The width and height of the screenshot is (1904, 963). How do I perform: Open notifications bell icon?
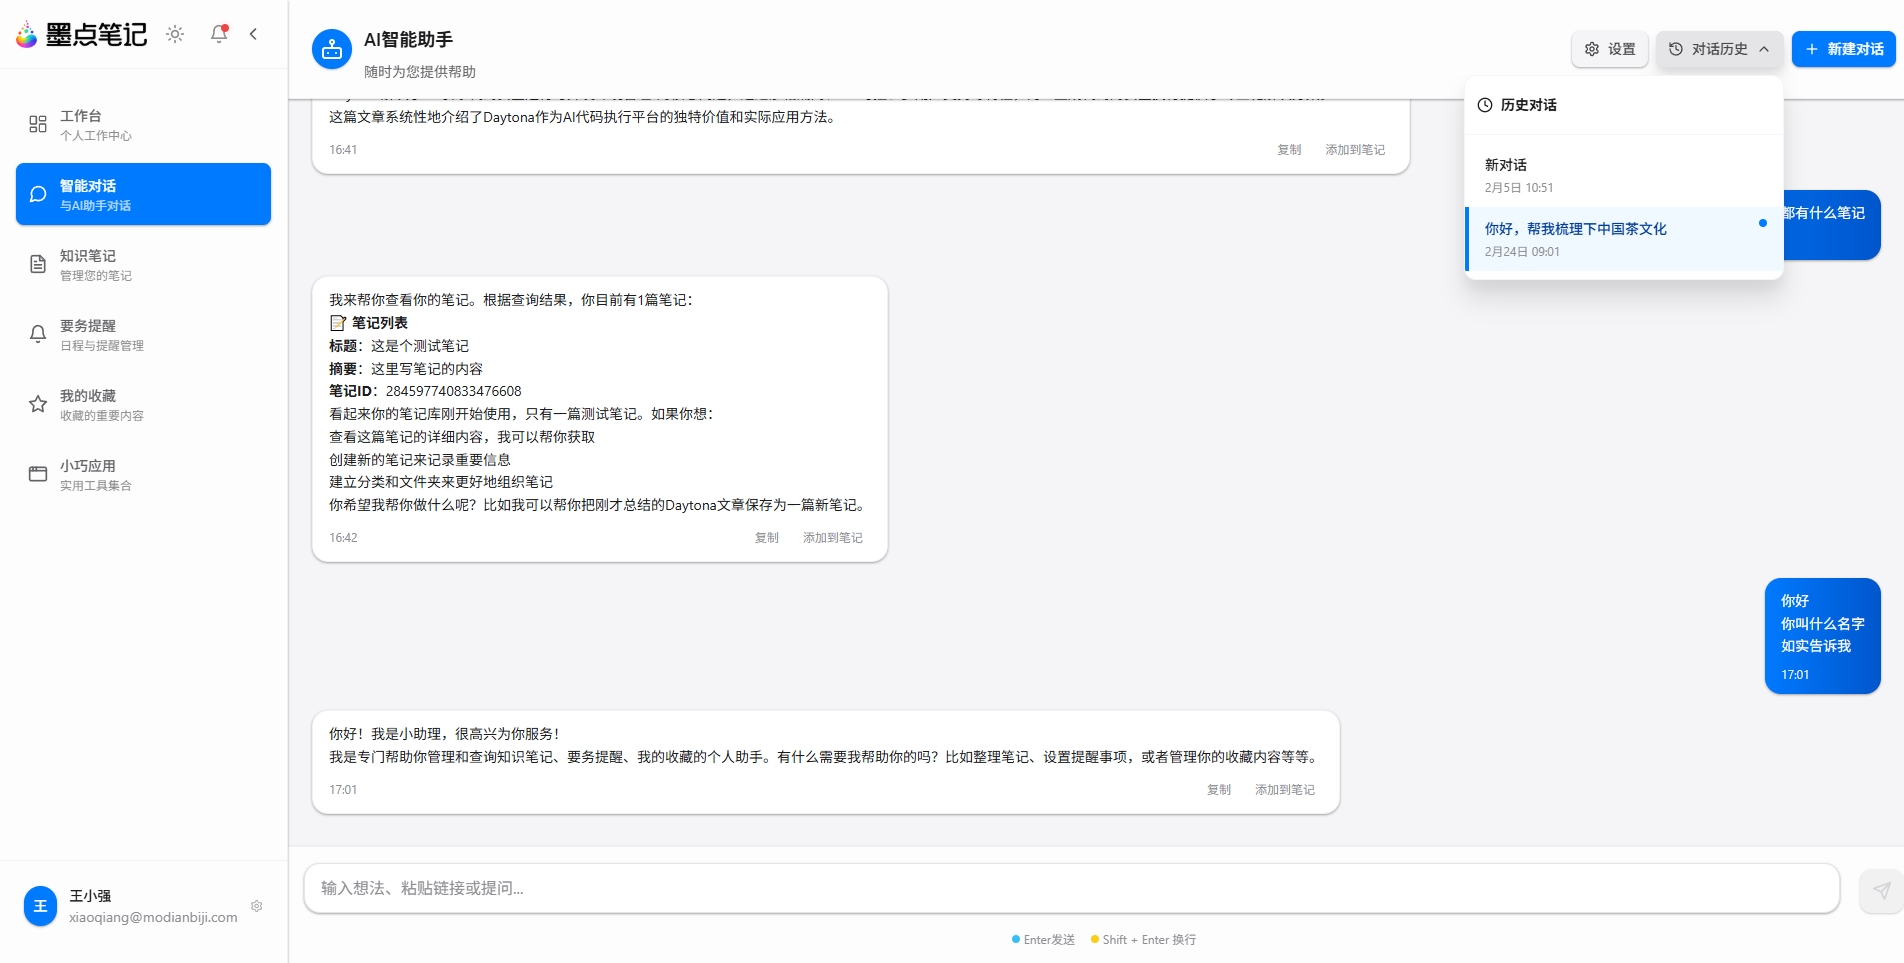pyautogui.click(x=219, y=34)
